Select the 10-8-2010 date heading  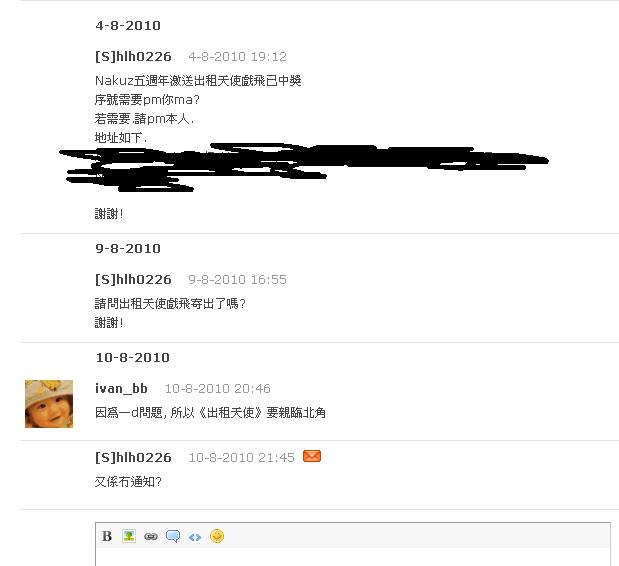(133, 358)
